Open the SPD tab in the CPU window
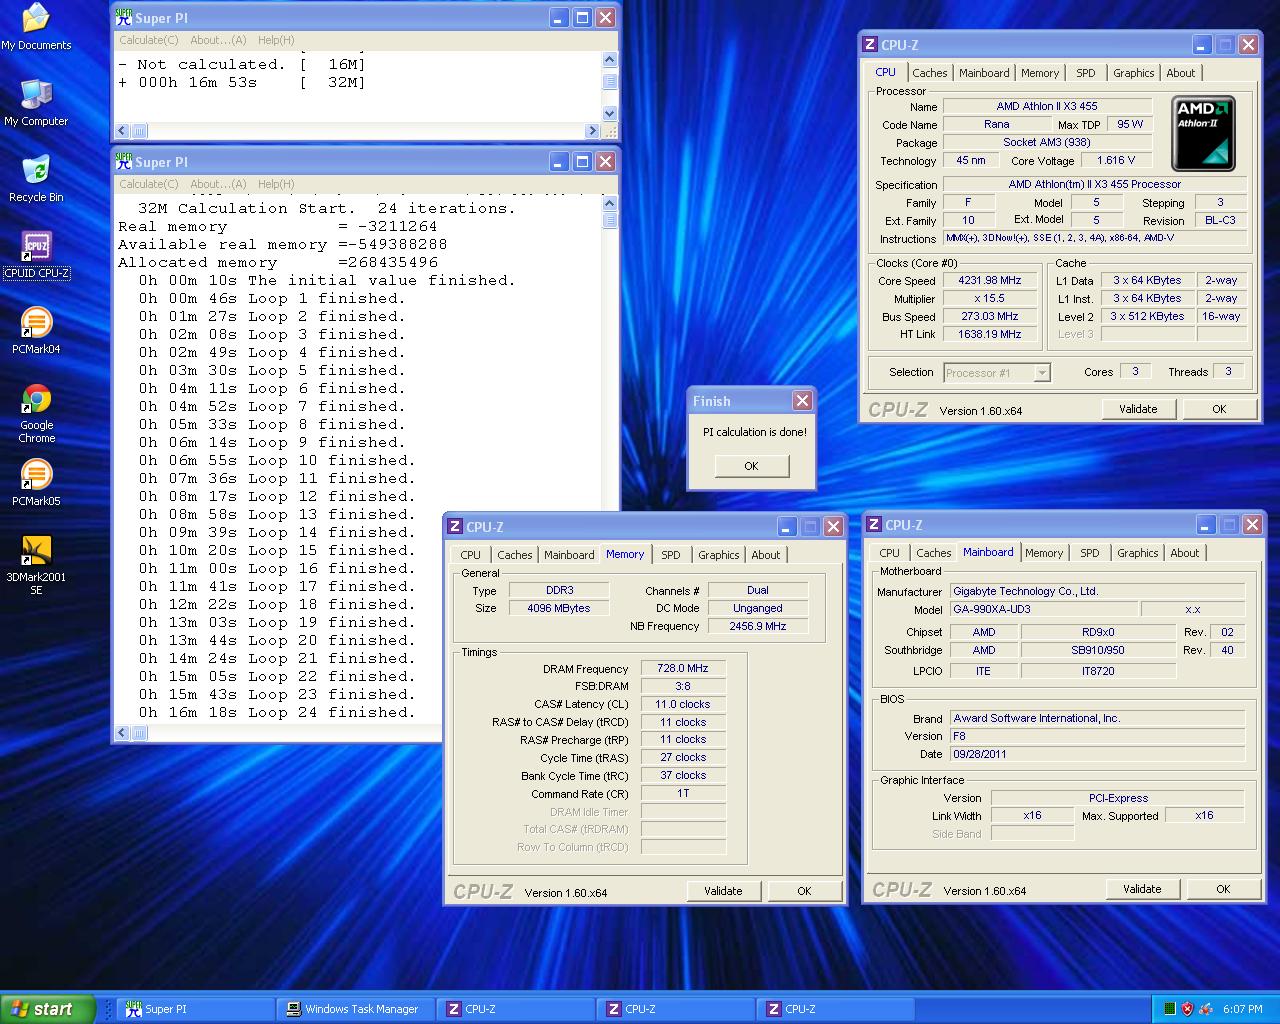This screenshot has height=1024, width=1280. pyautogui.click(x=1086, y=73)
